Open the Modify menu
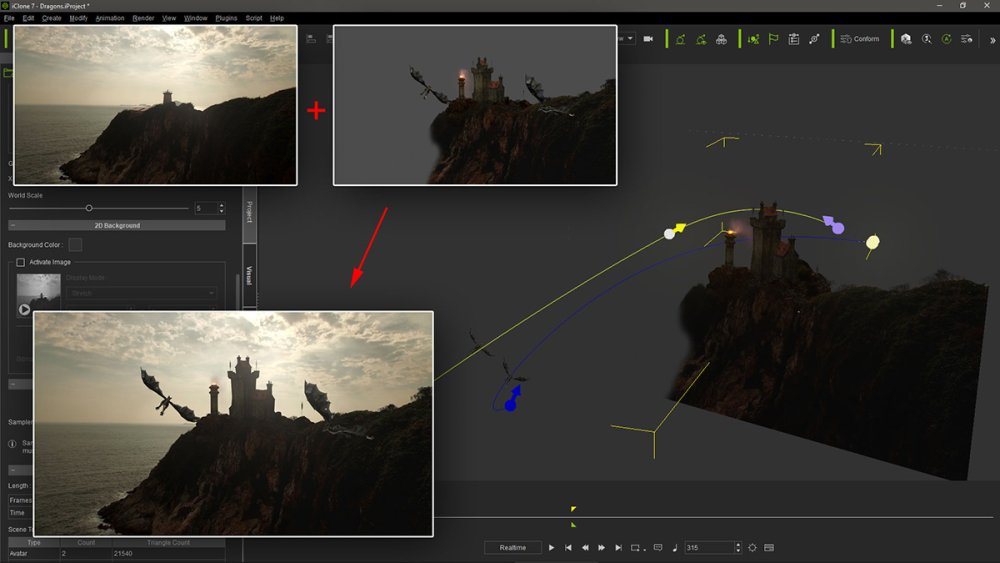Image resolution: width=1000 pixels, height=563 pixels. pyautogui.click(x=78, y=18)
